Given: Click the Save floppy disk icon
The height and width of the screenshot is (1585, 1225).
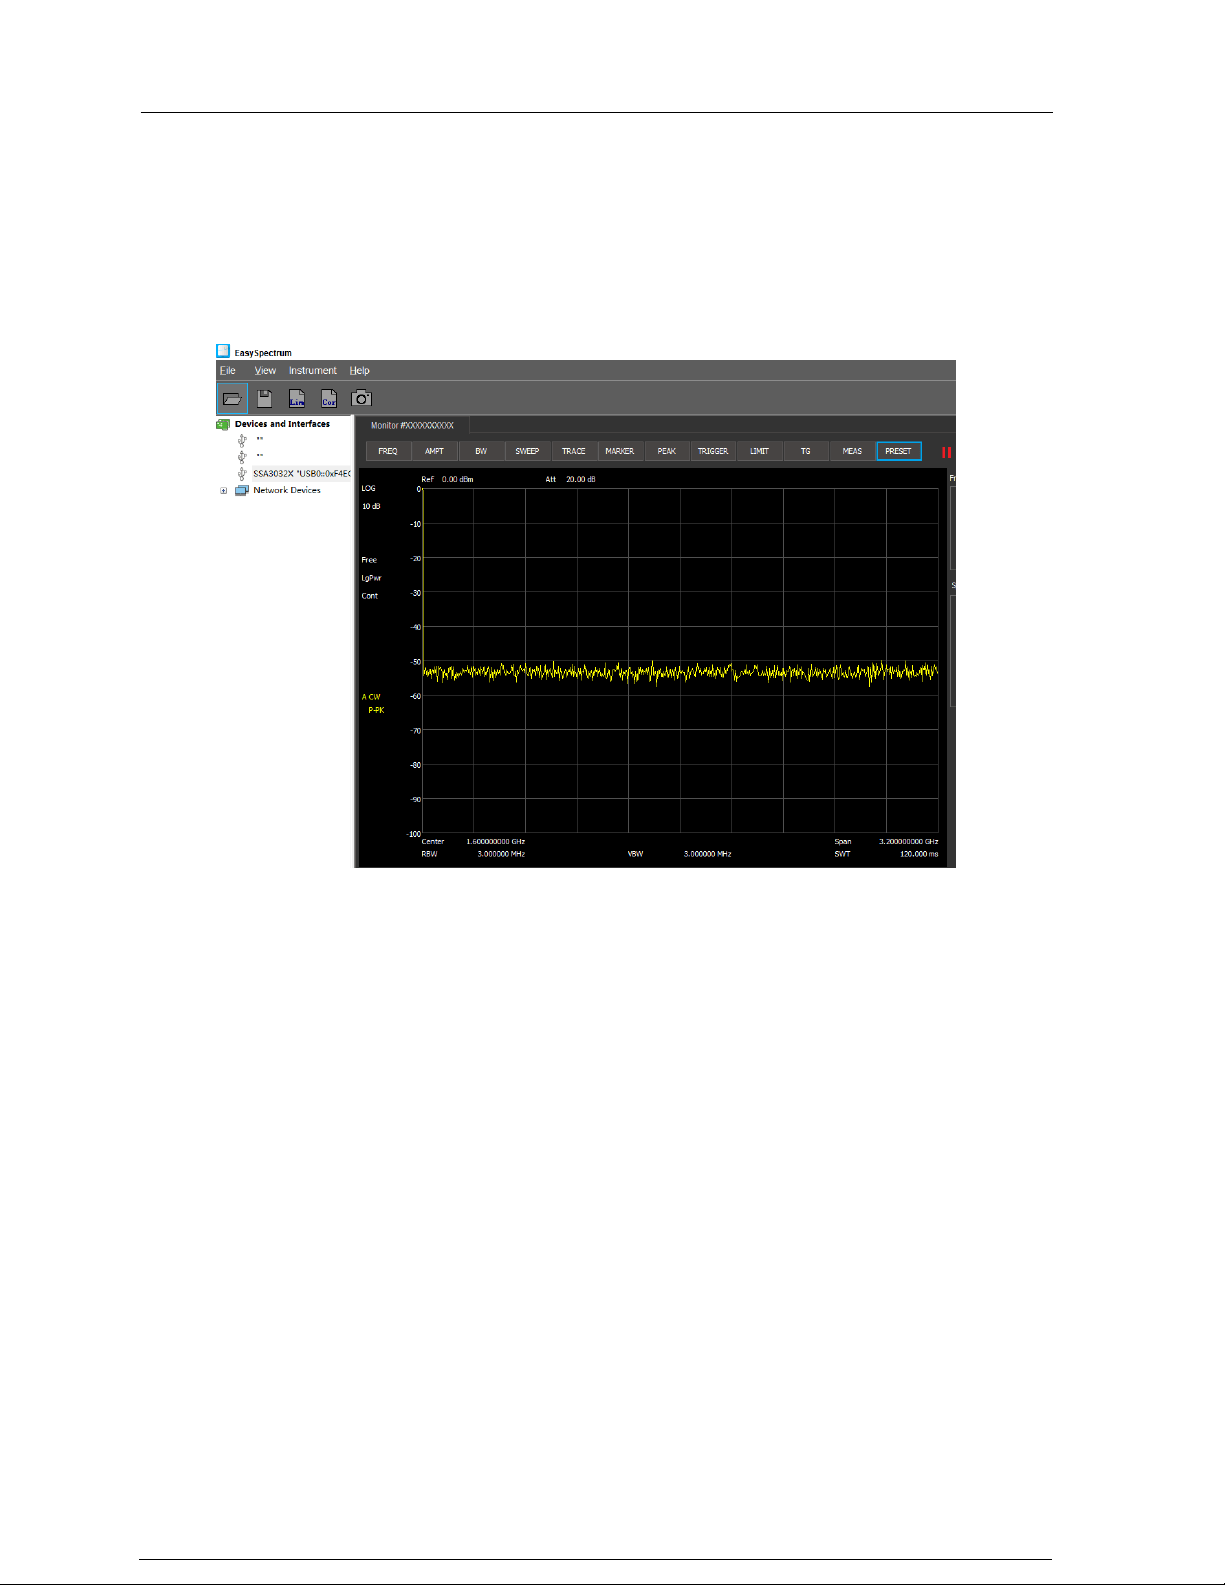Looking at the screenshot, I should click(264, 398).
